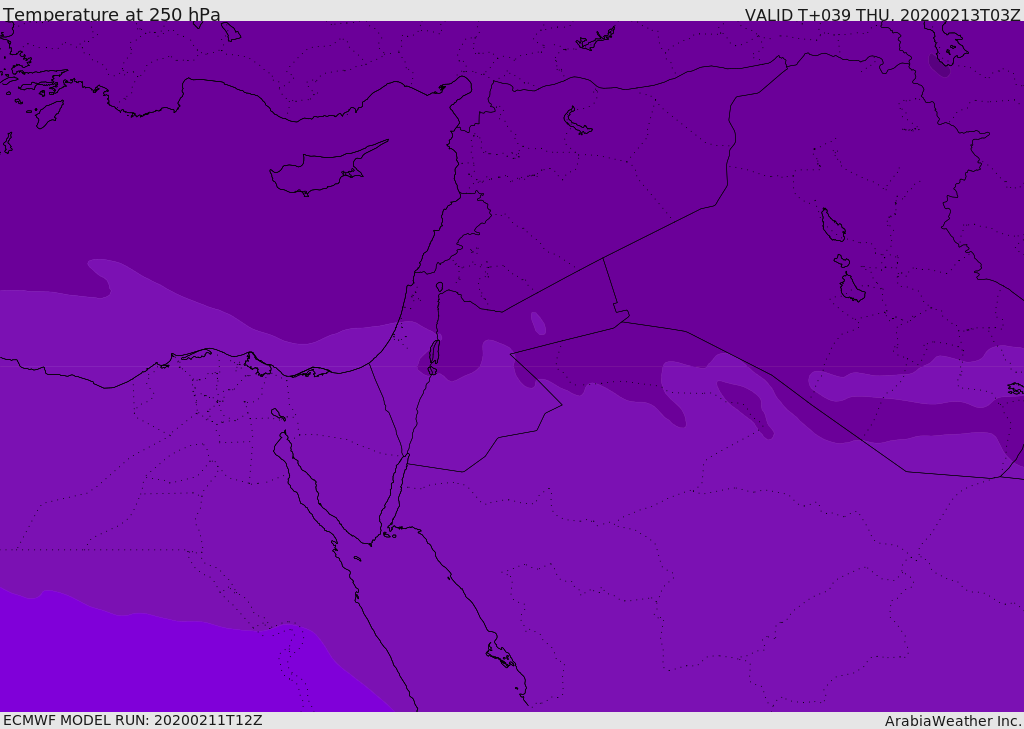Click the island of Cyprus on the map
Viewport: 1024px width, 729px height.
(x=327, y=169)
